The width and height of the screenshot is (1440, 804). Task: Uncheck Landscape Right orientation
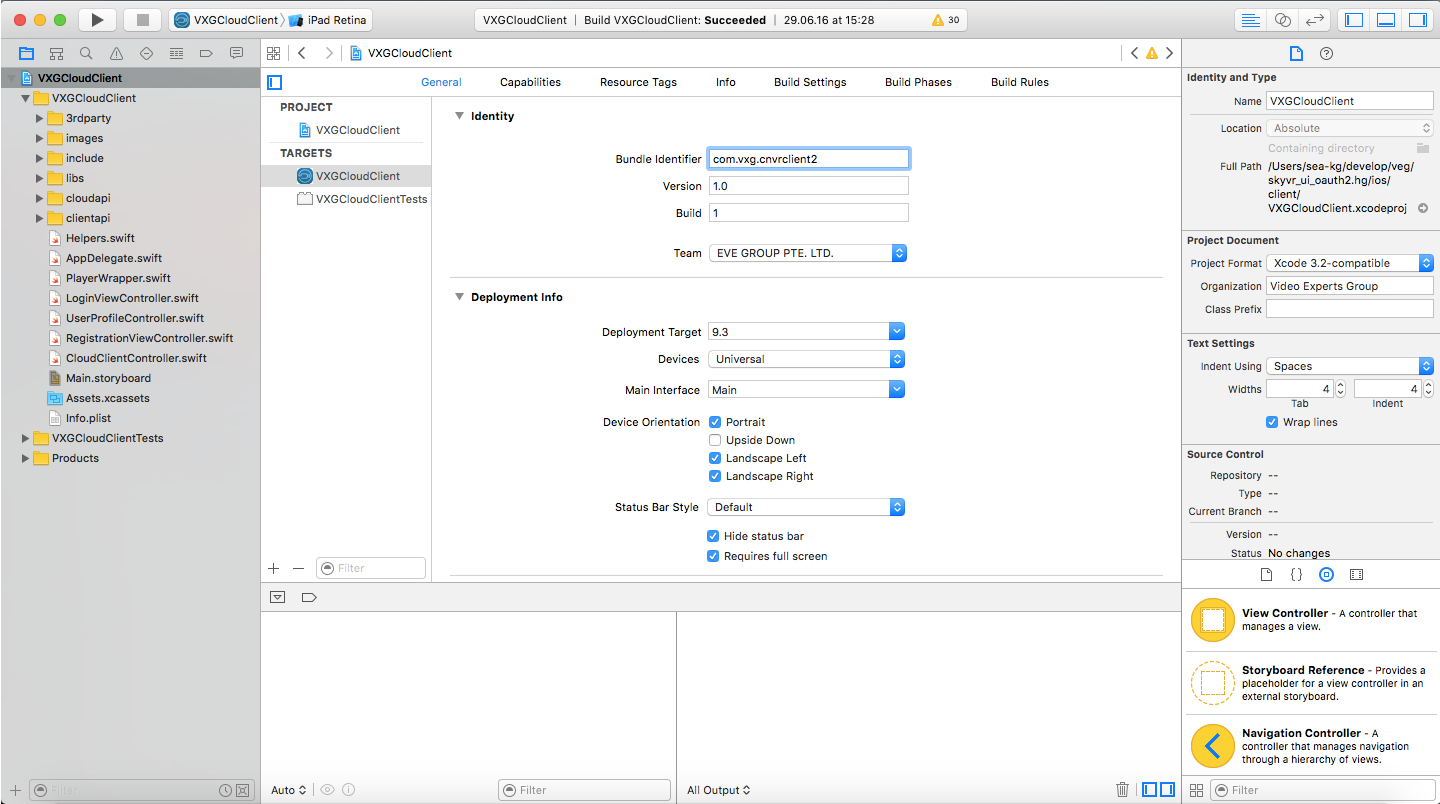[x=715, y=476]
